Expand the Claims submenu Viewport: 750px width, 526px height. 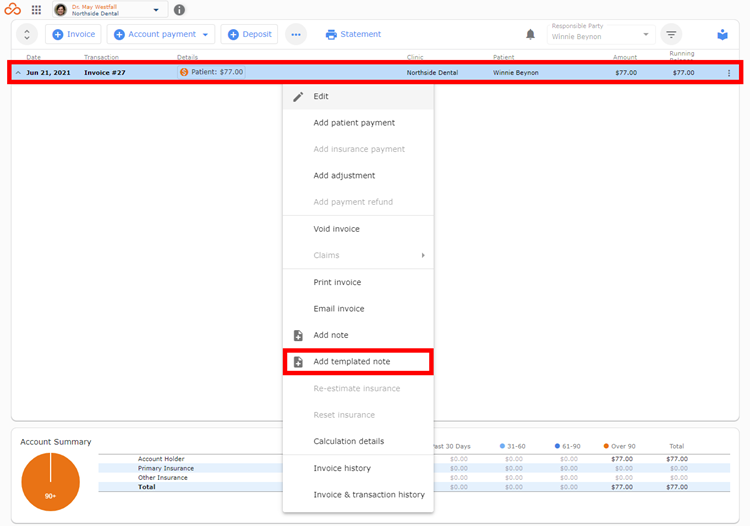(358, 255)
